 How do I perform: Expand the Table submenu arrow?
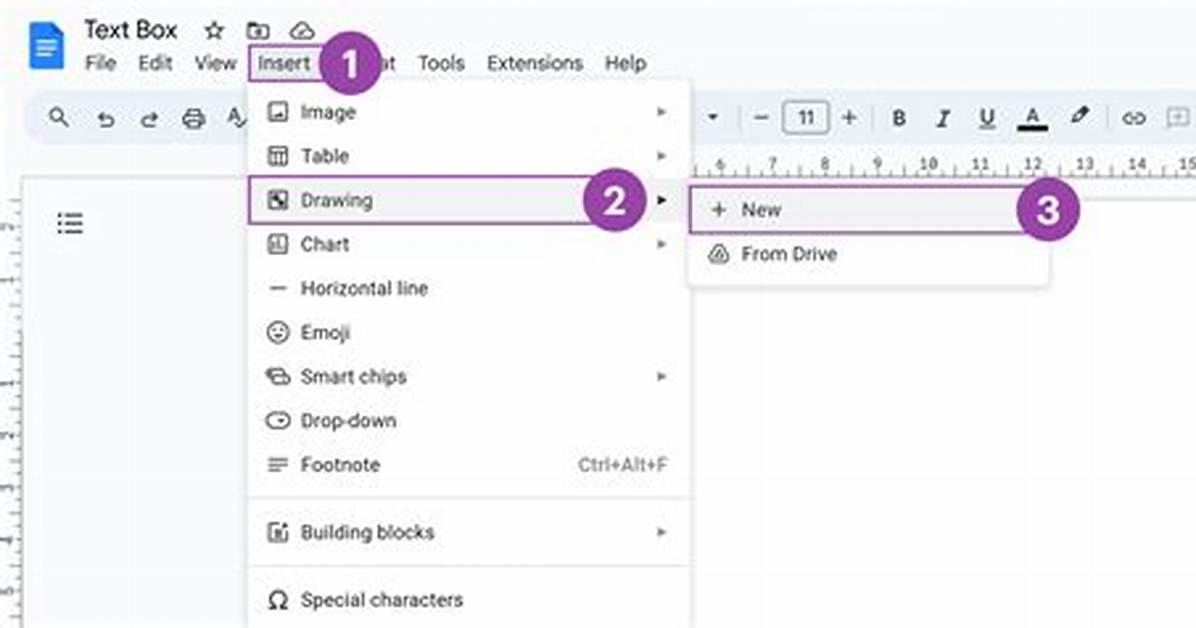coord(661,156)
